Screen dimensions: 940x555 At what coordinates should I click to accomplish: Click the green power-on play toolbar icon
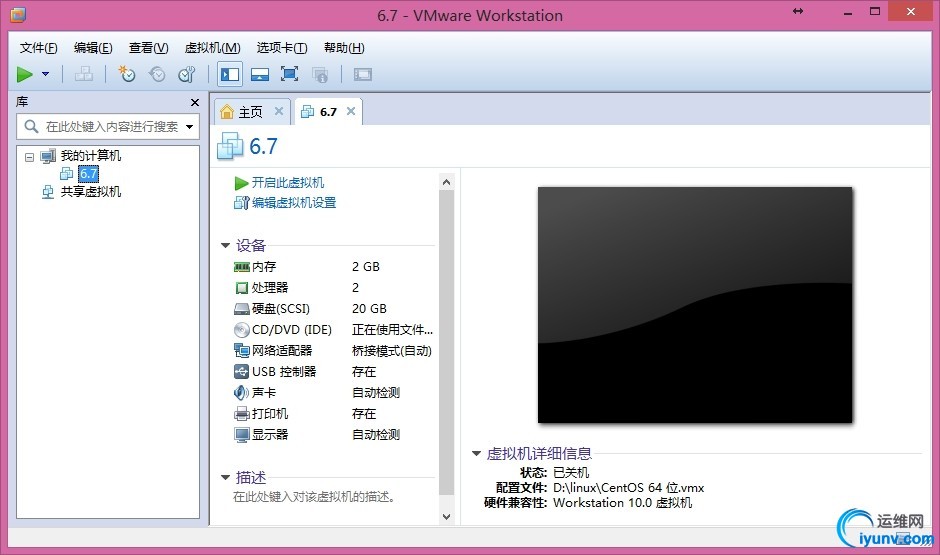25,74
